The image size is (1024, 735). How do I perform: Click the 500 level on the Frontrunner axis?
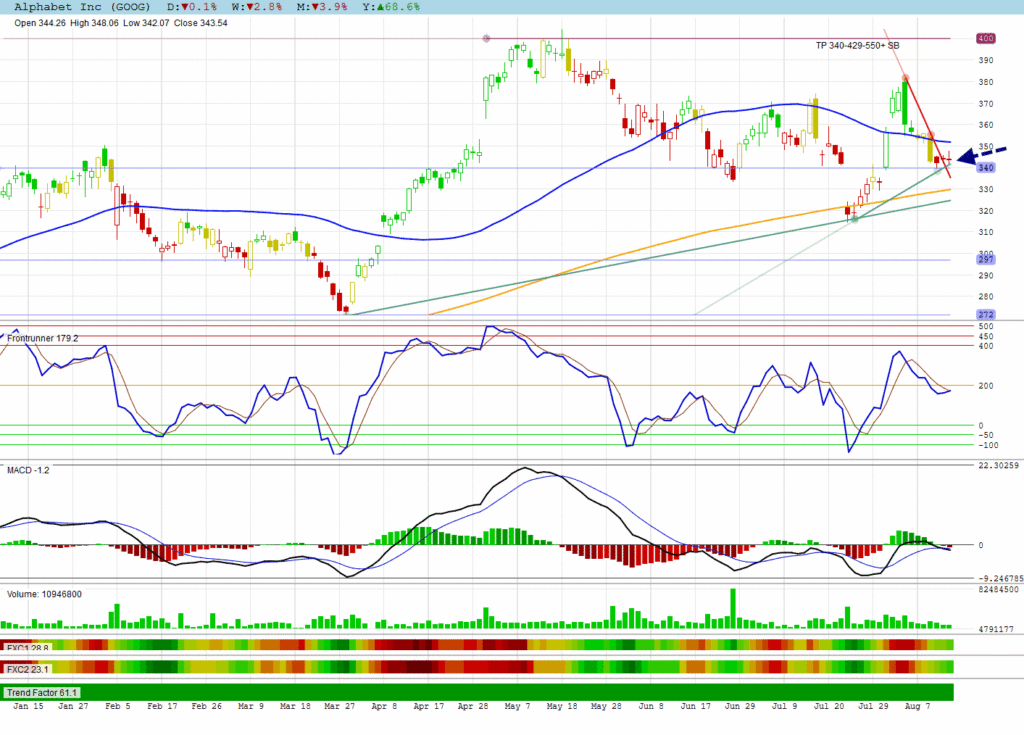985,326
